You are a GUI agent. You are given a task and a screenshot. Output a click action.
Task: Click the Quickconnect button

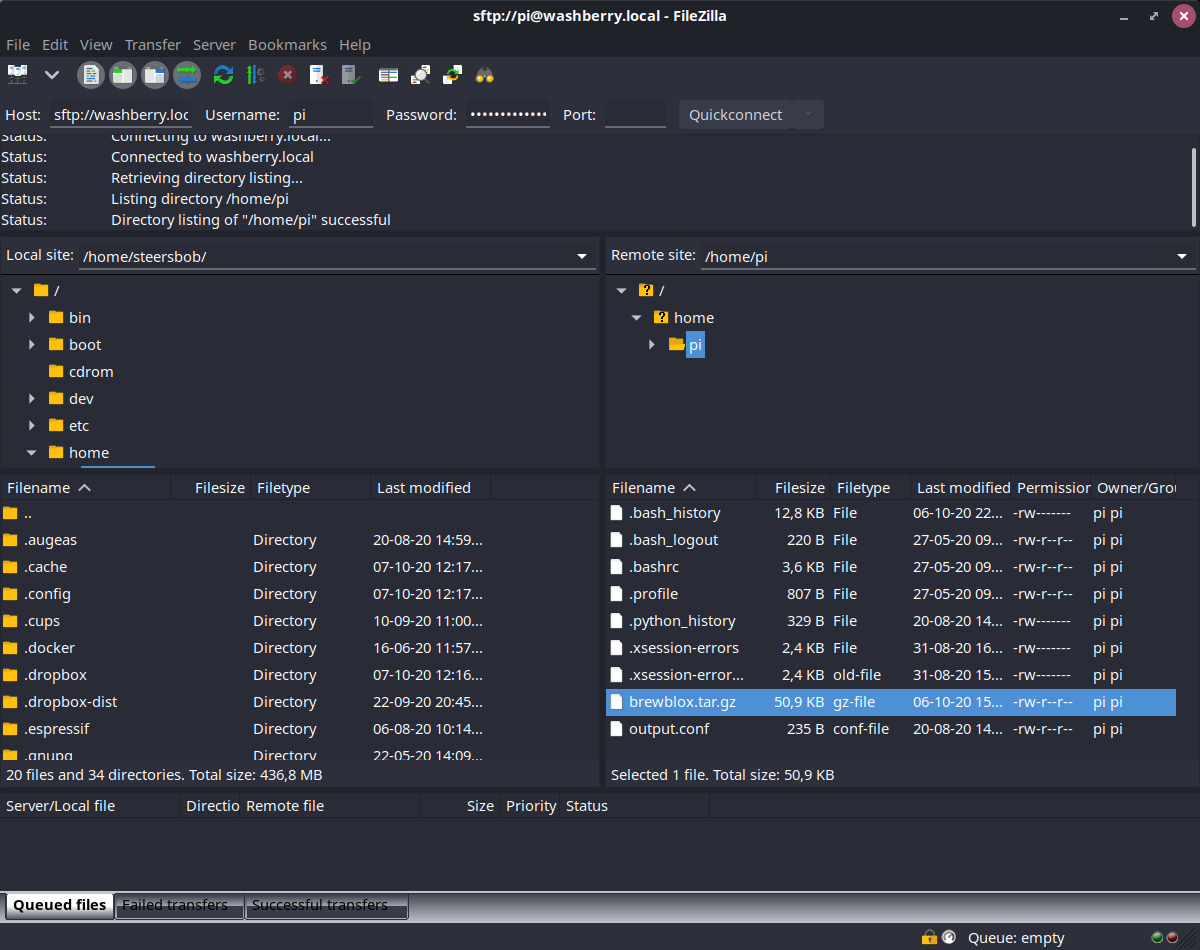click(735, 114)
